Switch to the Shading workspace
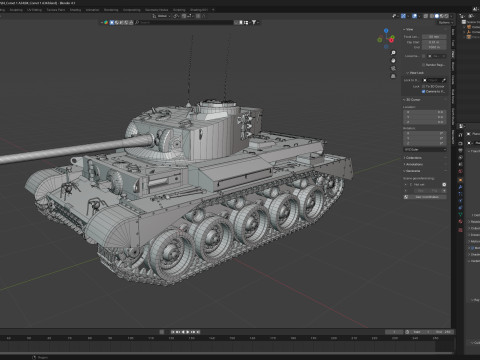The width and height of the screenshot is (480, 360). click(75, 10)
